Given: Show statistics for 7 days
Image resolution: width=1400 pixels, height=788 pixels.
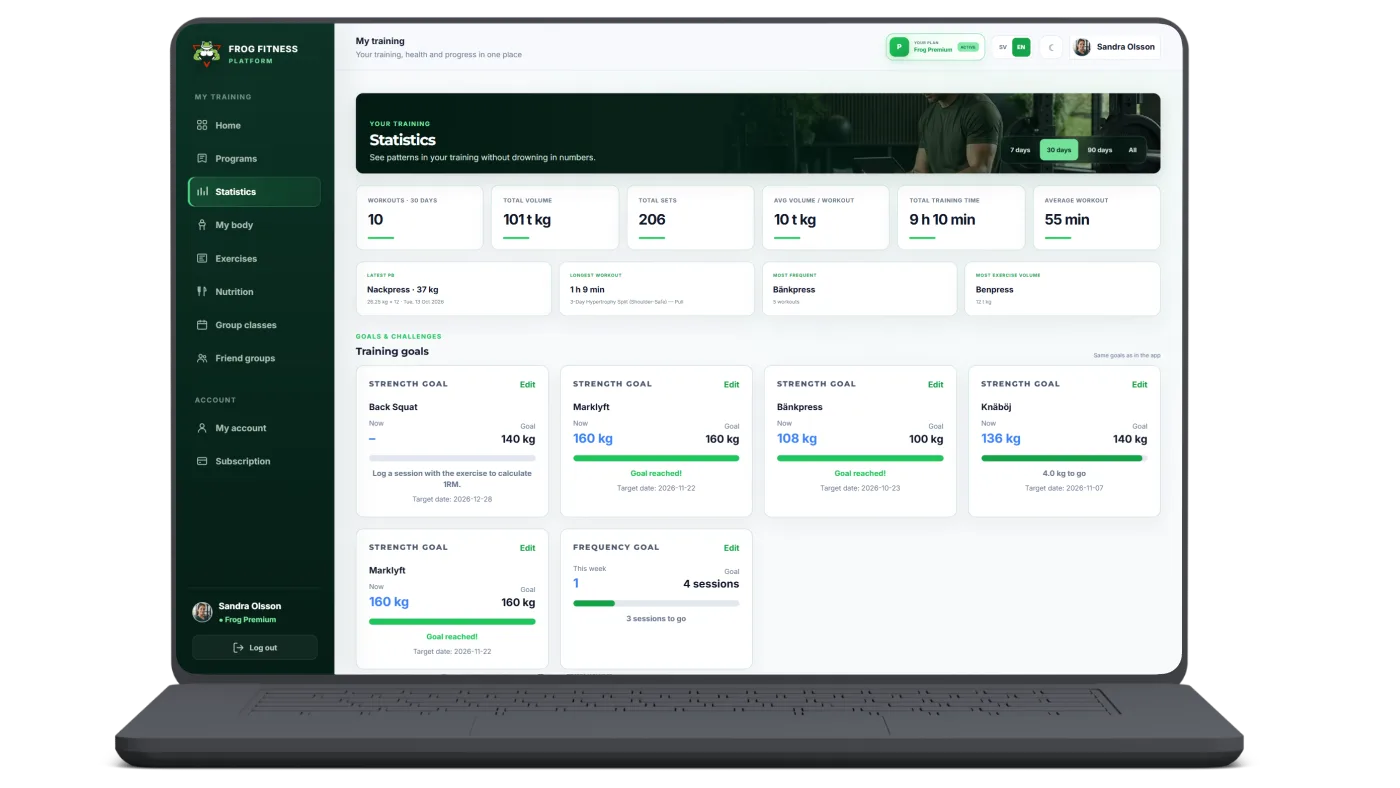Looking at the screenshot, I should pyautogui.click(x=1020, y=150).
